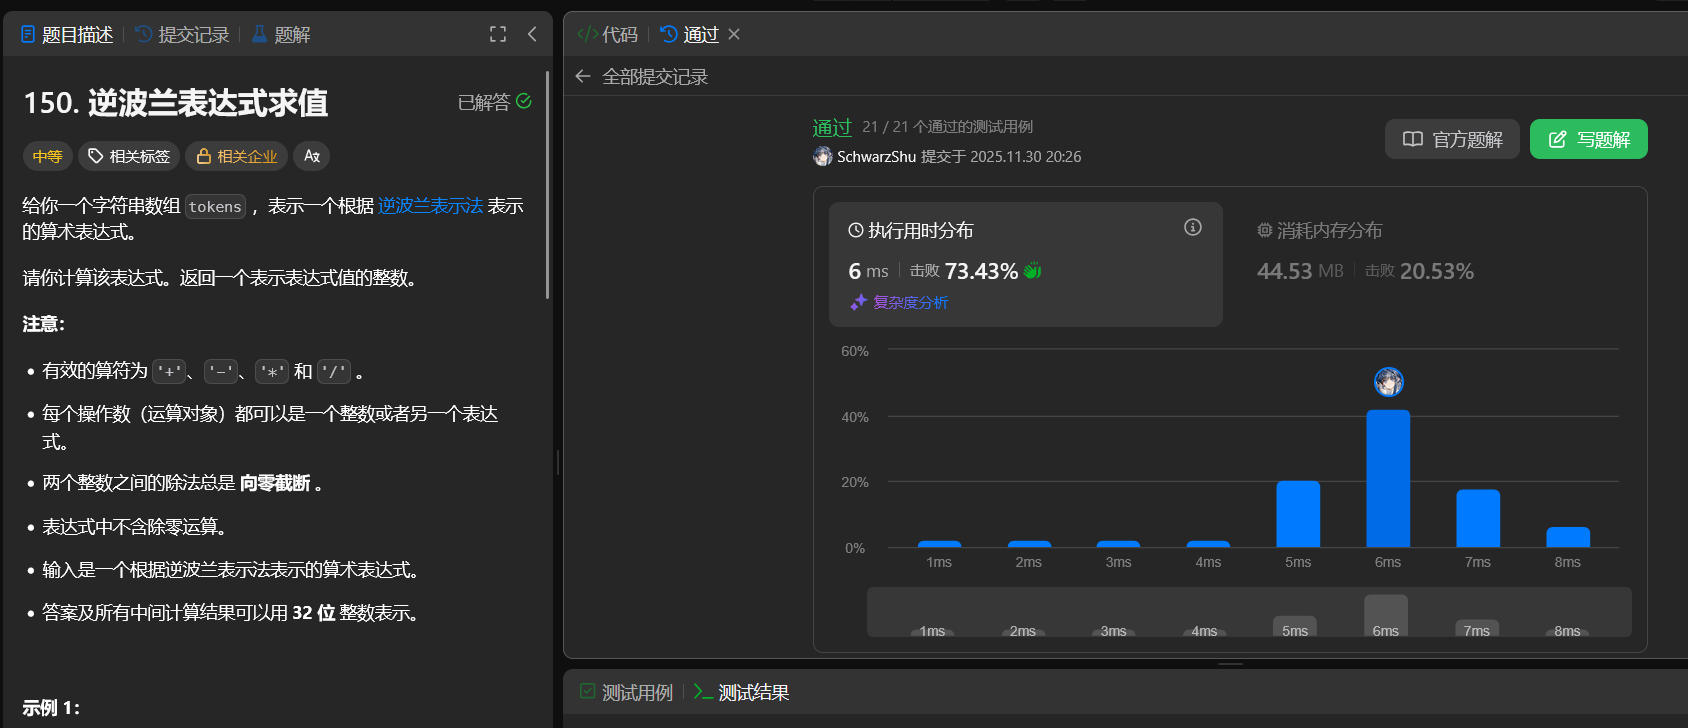Click the runtime distribution info icon

(x=1192, y=227)
